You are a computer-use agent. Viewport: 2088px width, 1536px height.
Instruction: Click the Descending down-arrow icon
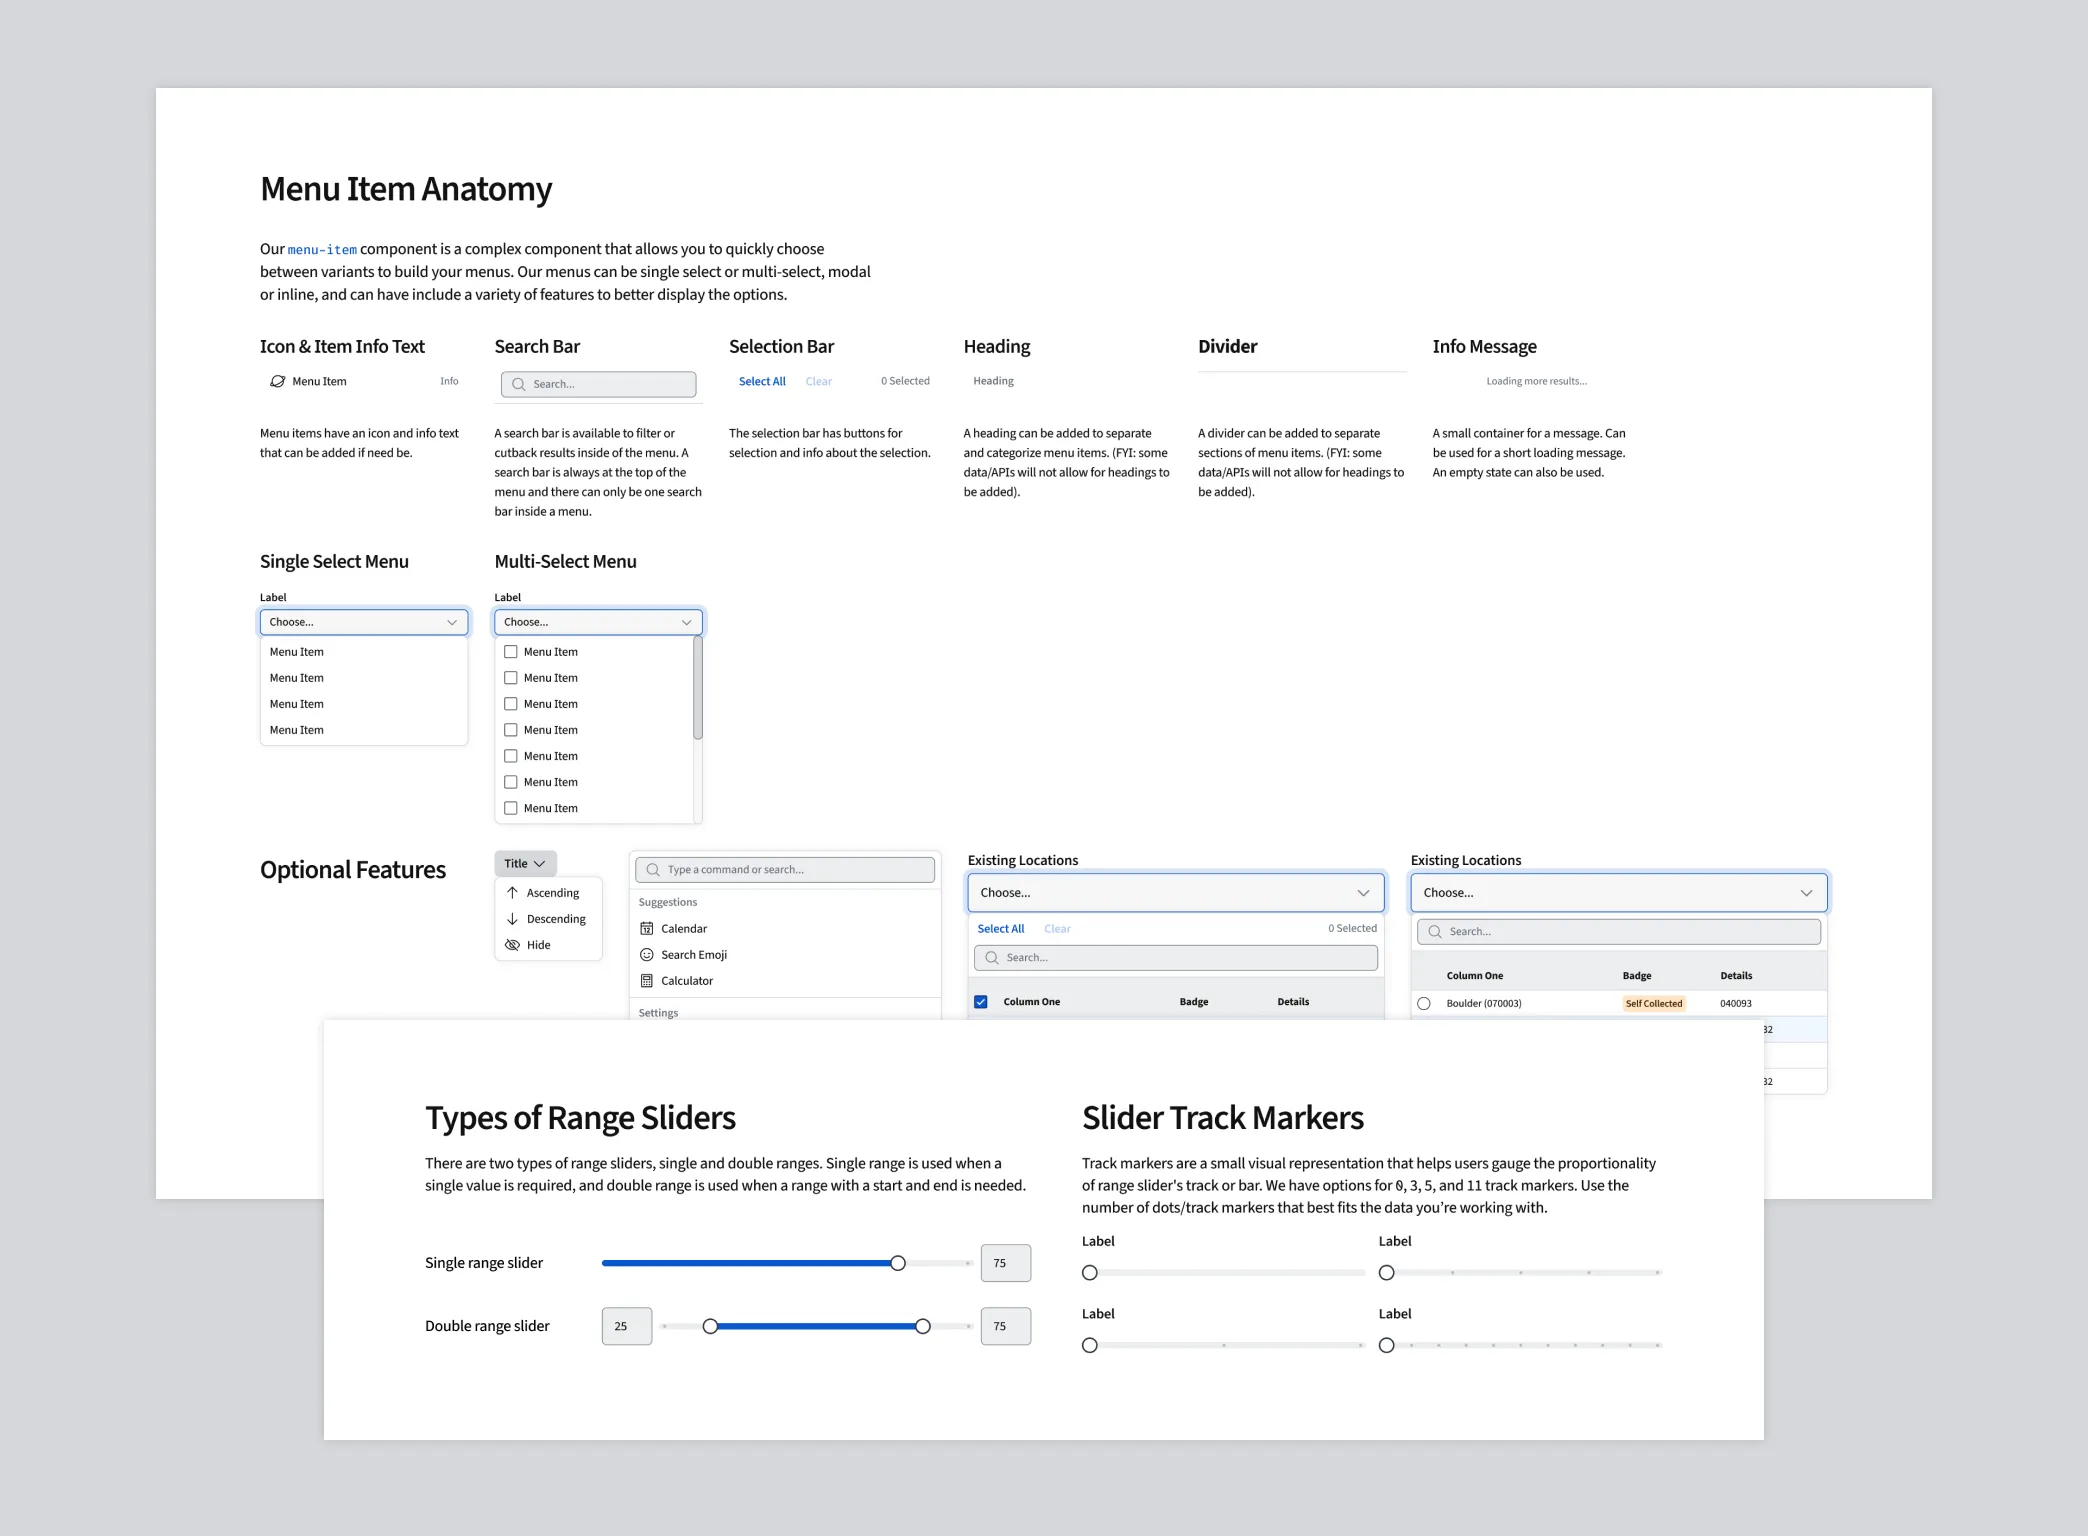click(x=513, y=918)
